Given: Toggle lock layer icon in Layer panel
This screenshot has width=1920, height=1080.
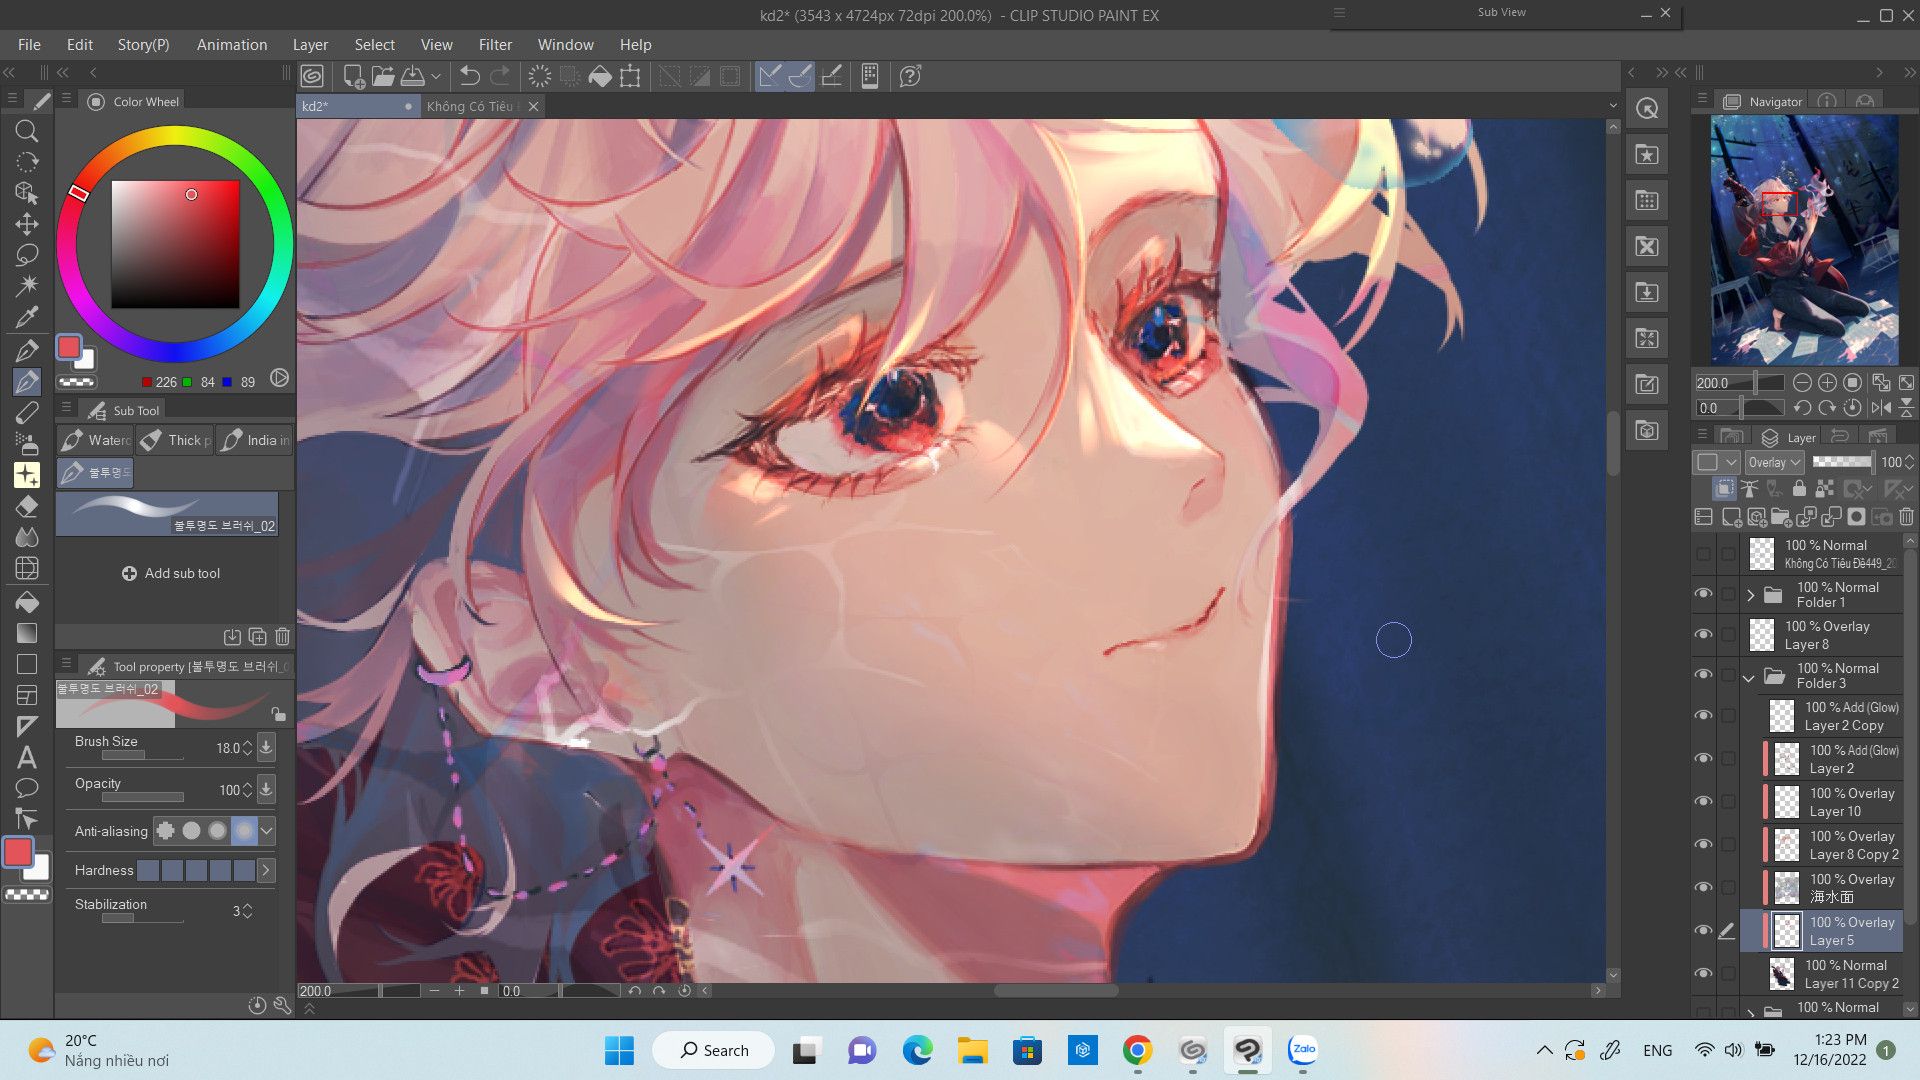Looking at the screenshot, I should click(x=1799, y=489).
